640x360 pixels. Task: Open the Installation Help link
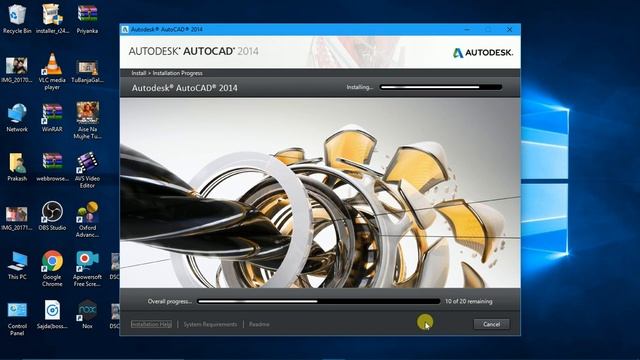(151, 324)
